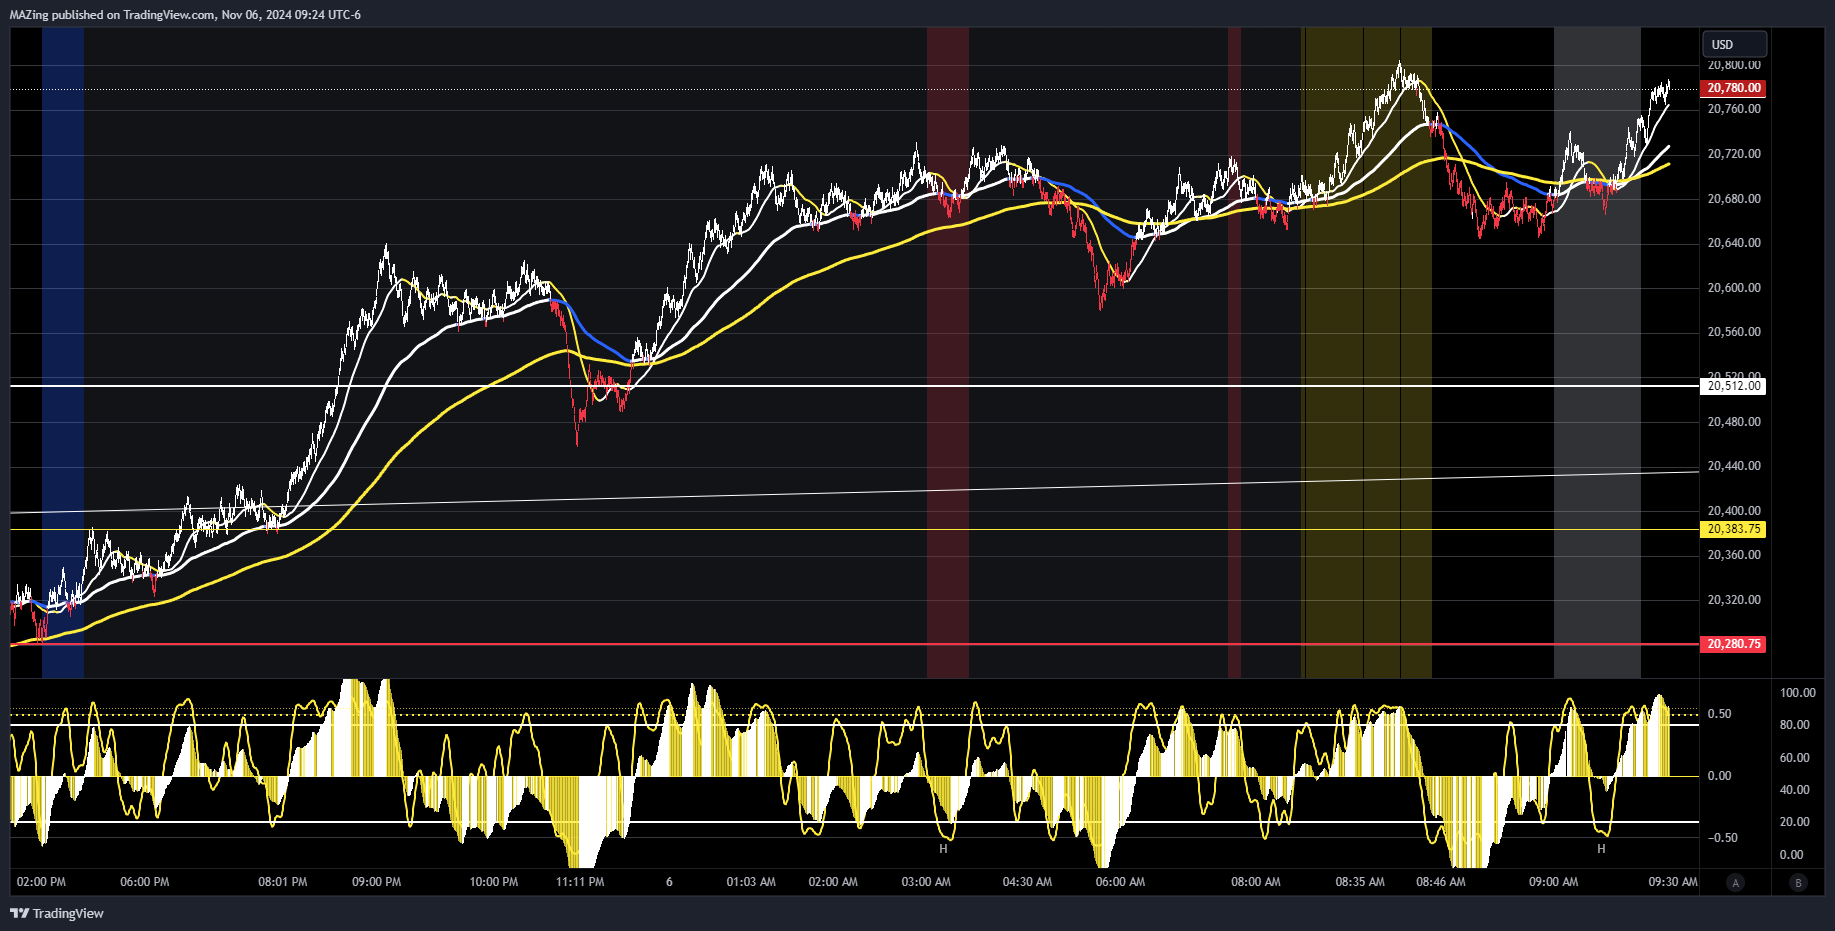Click the 20,720.00 price axis value

click(x=1734, y=154)
